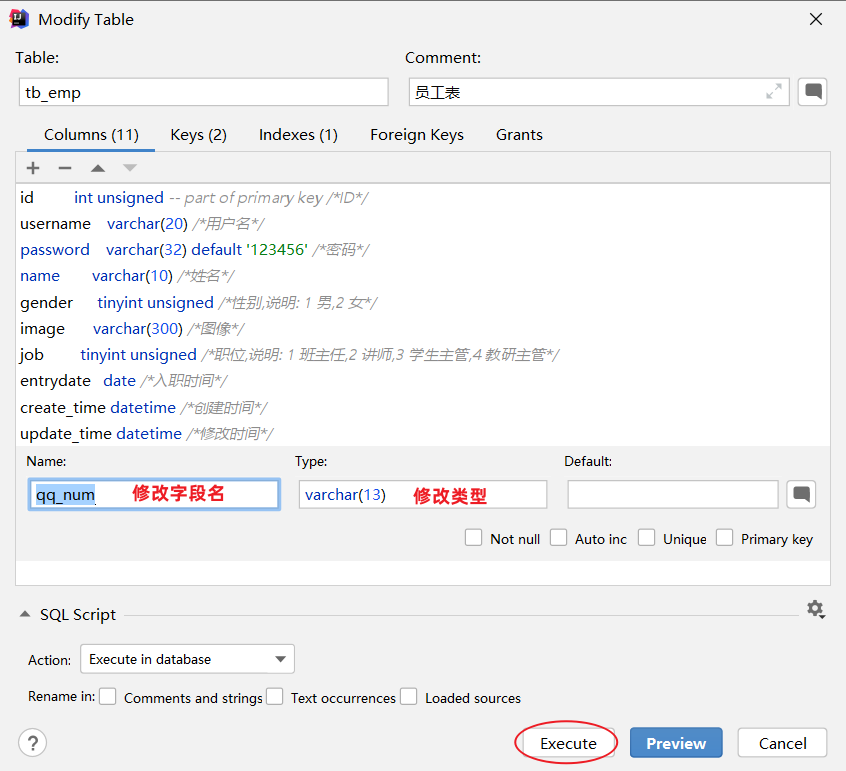This screenshot has width=846, height=771.
Task: Open column comment icon beside Default field
Action: click(801, 494)
